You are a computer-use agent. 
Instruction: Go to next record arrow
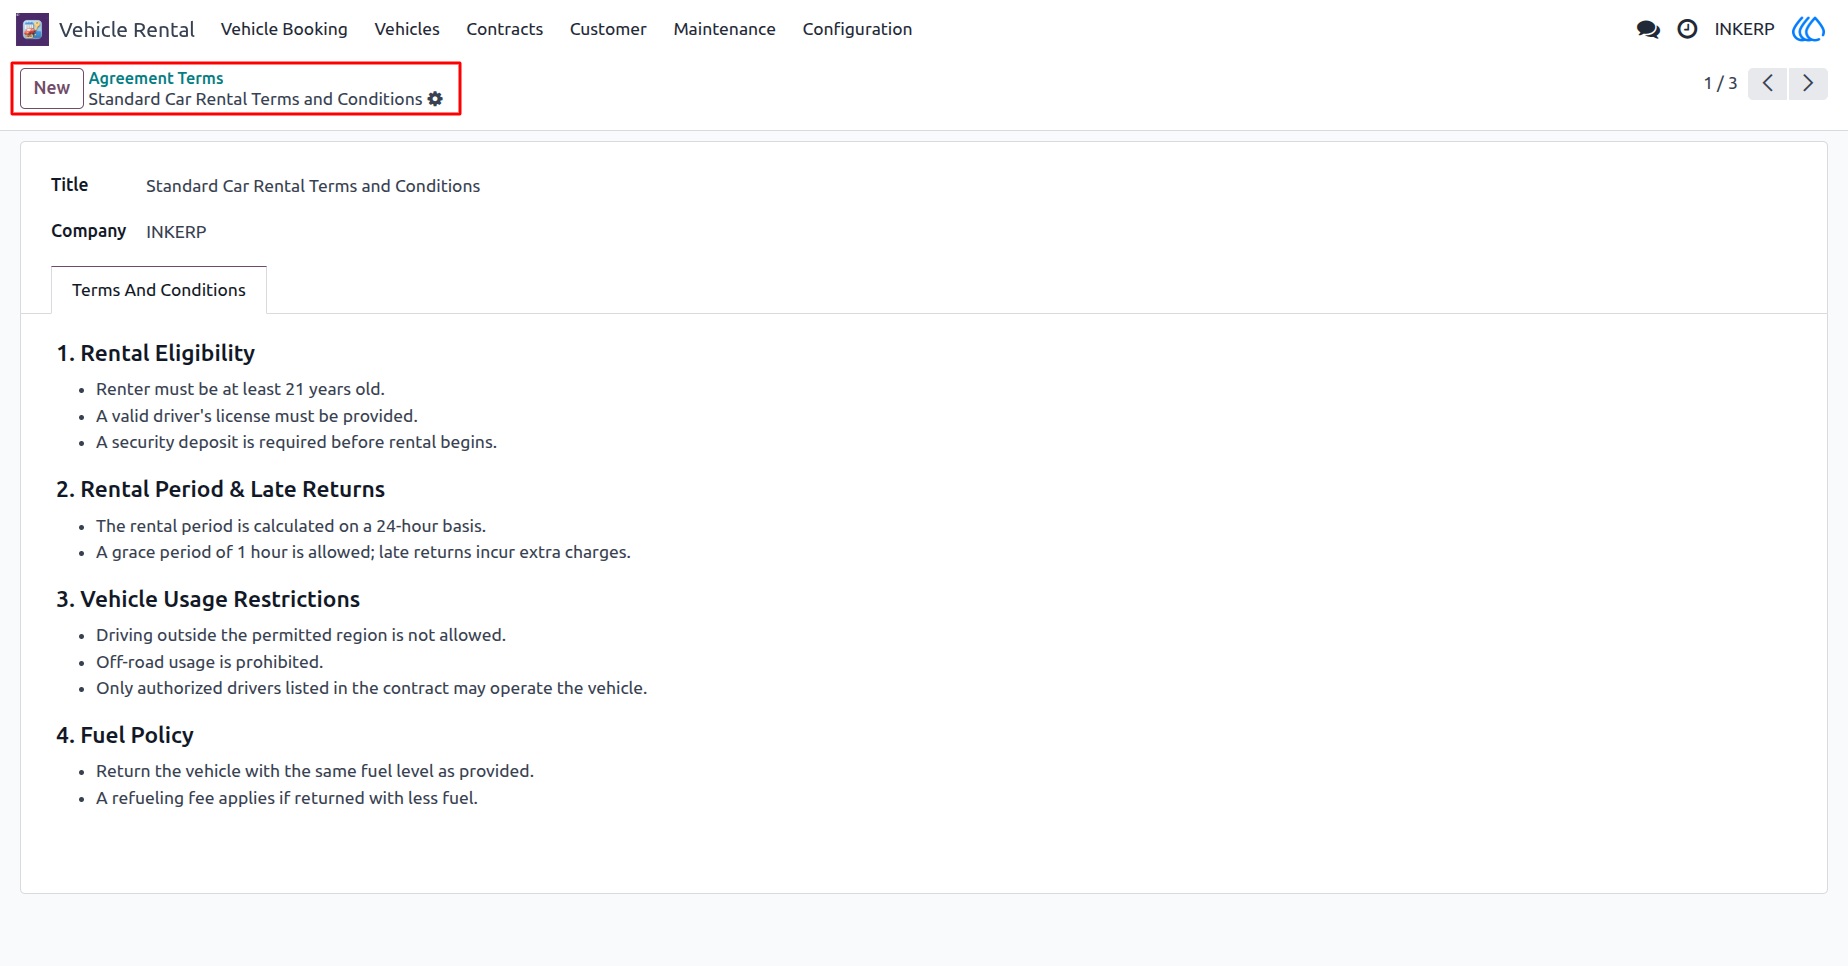point(1808,83)
